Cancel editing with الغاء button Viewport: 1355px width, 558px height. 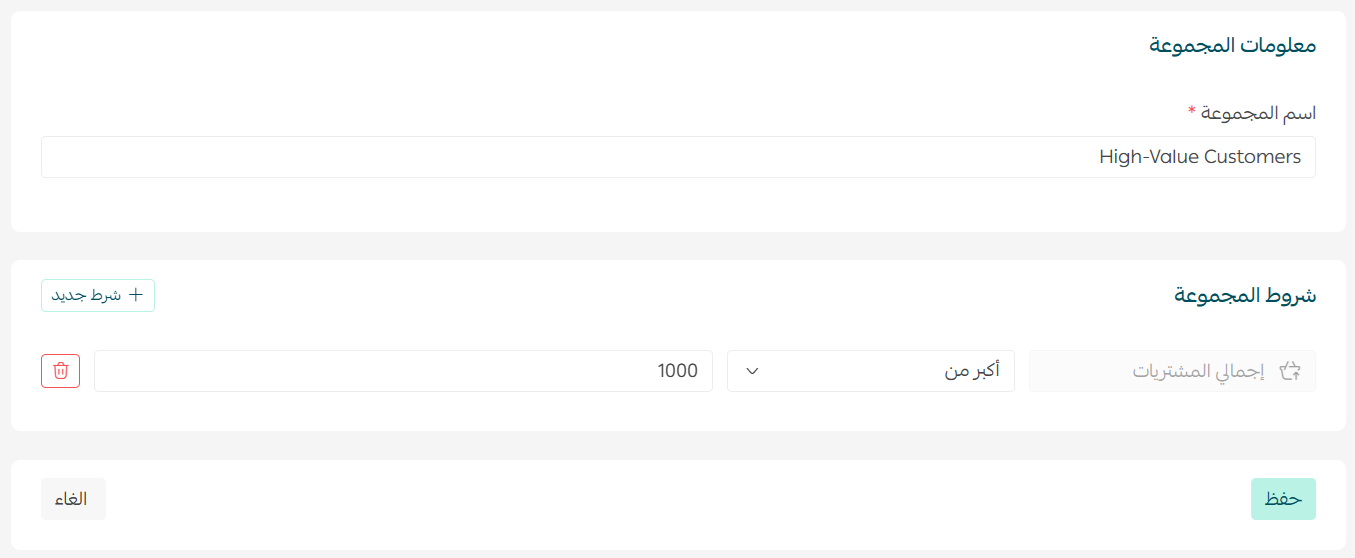point(73,499)
